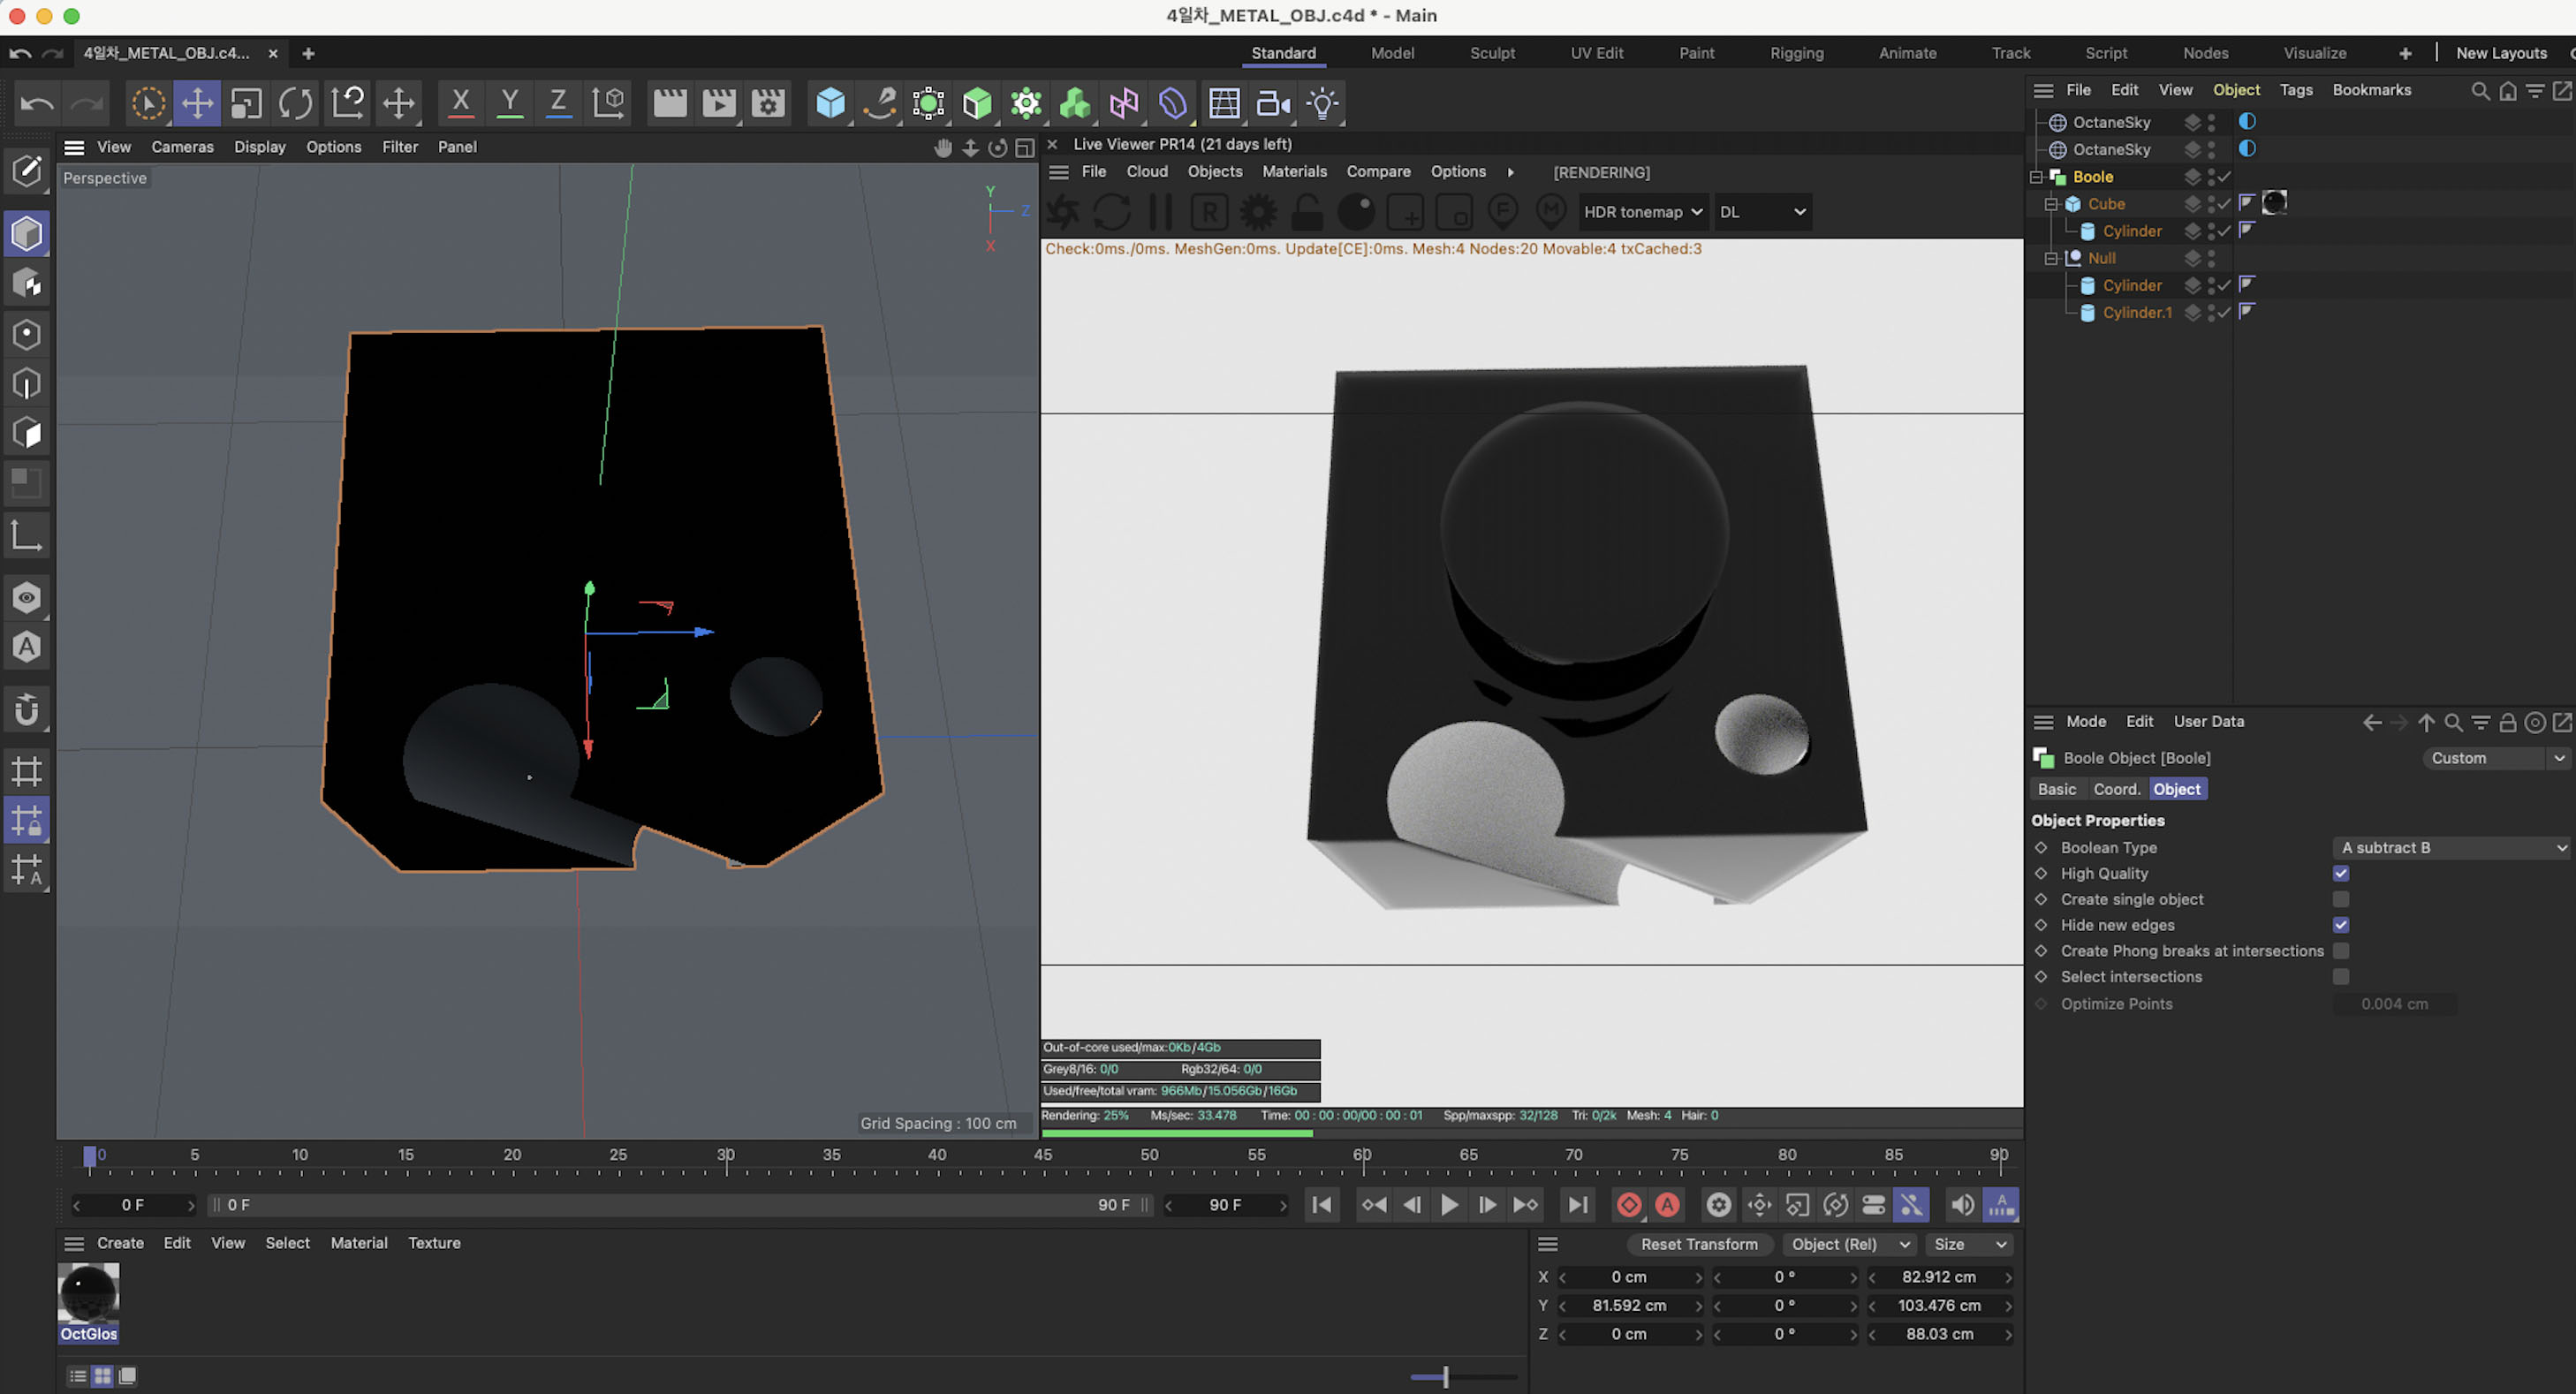2576x1394 pixels.
Task: Toggle X axis lock
Action: [x=460, y=103]
